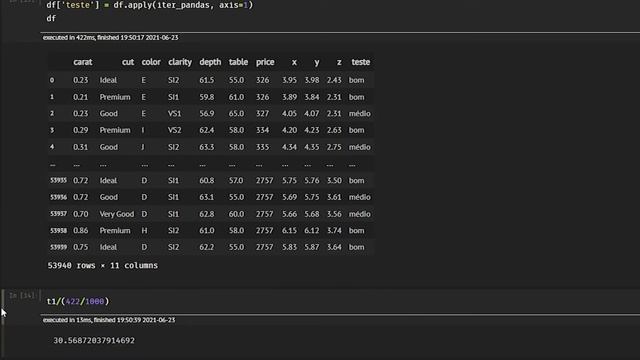Click carat value 0.86 in row 53938
The width and height of the screenshot is (640, 360).
80,231
